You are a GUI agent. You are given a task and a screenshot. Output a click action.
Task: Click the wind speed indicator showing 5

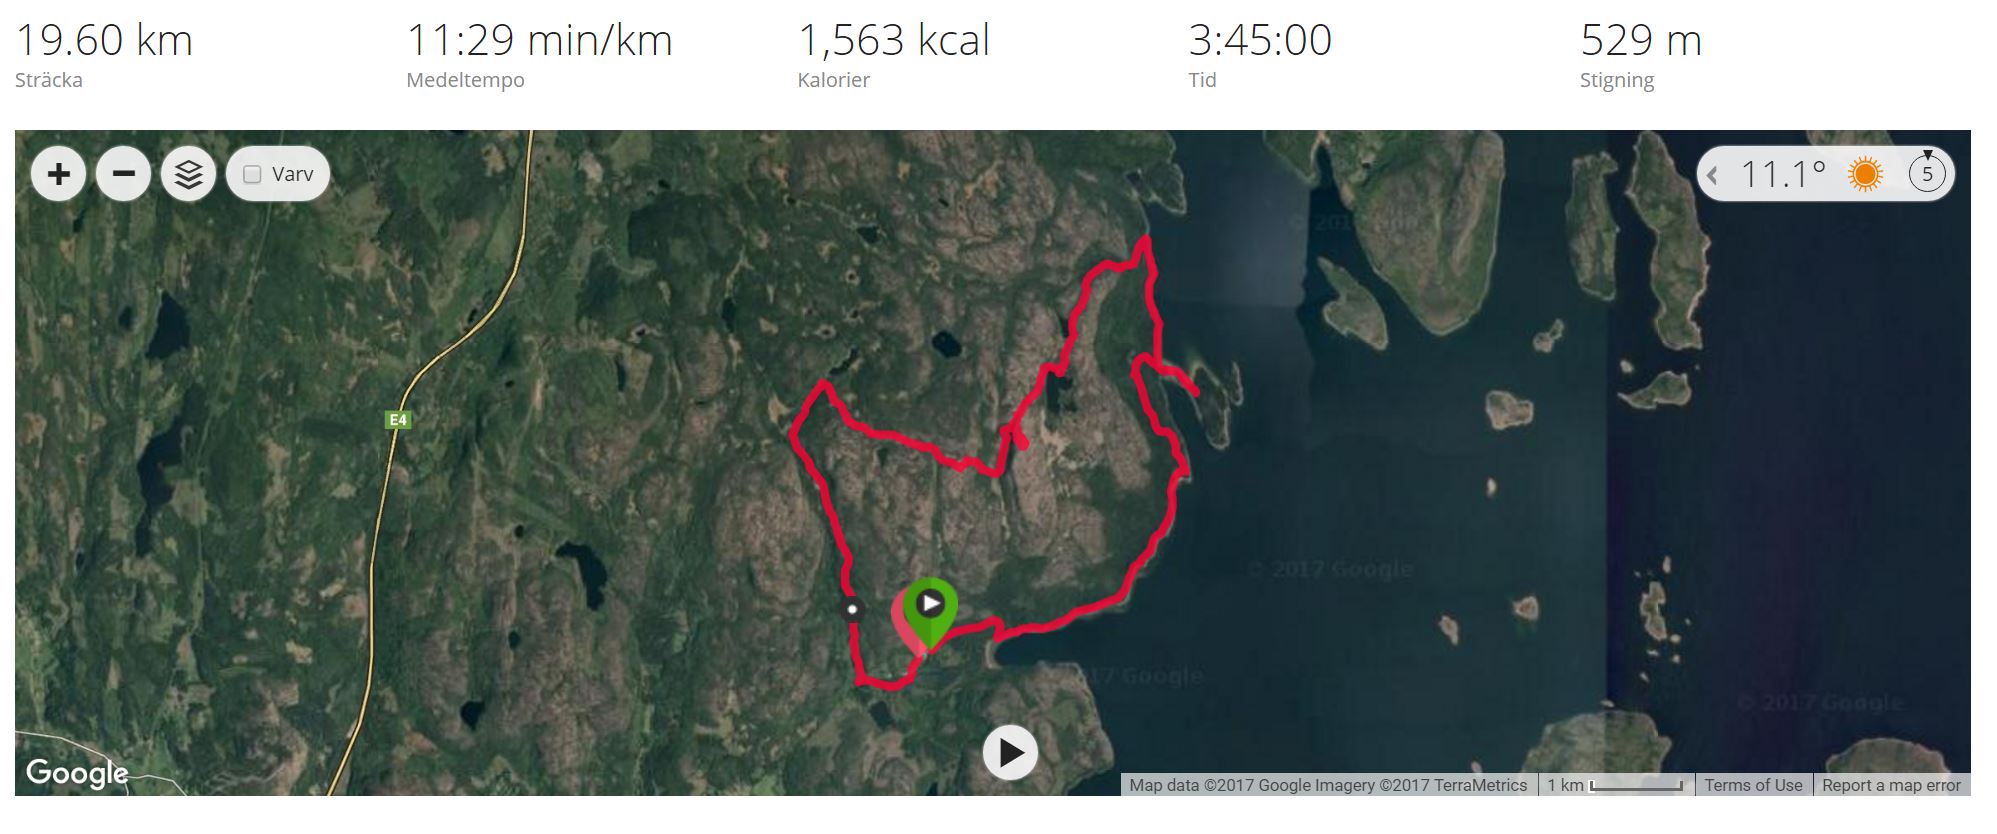click(x=1927, y=172)
